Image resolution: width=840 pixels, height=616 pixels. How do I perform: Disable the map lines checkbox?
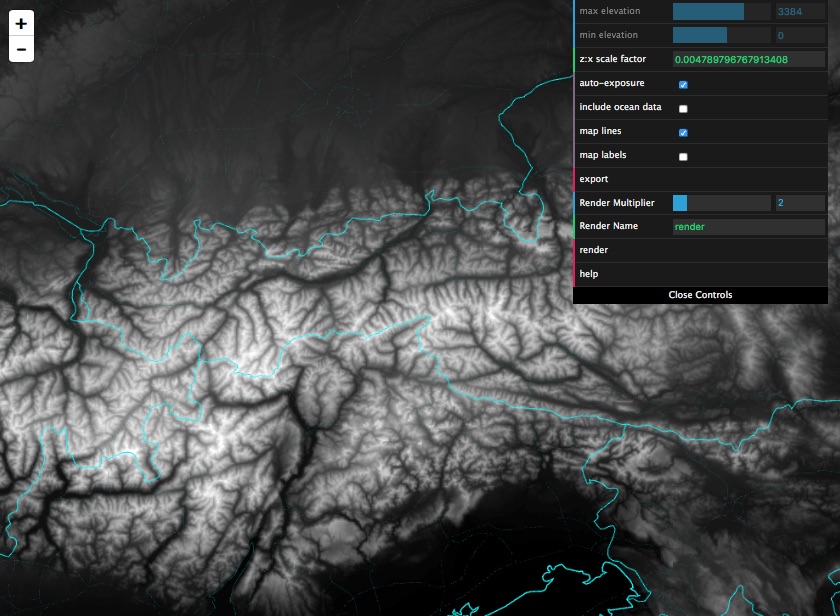pyautogui.click(x=683, y=132)
